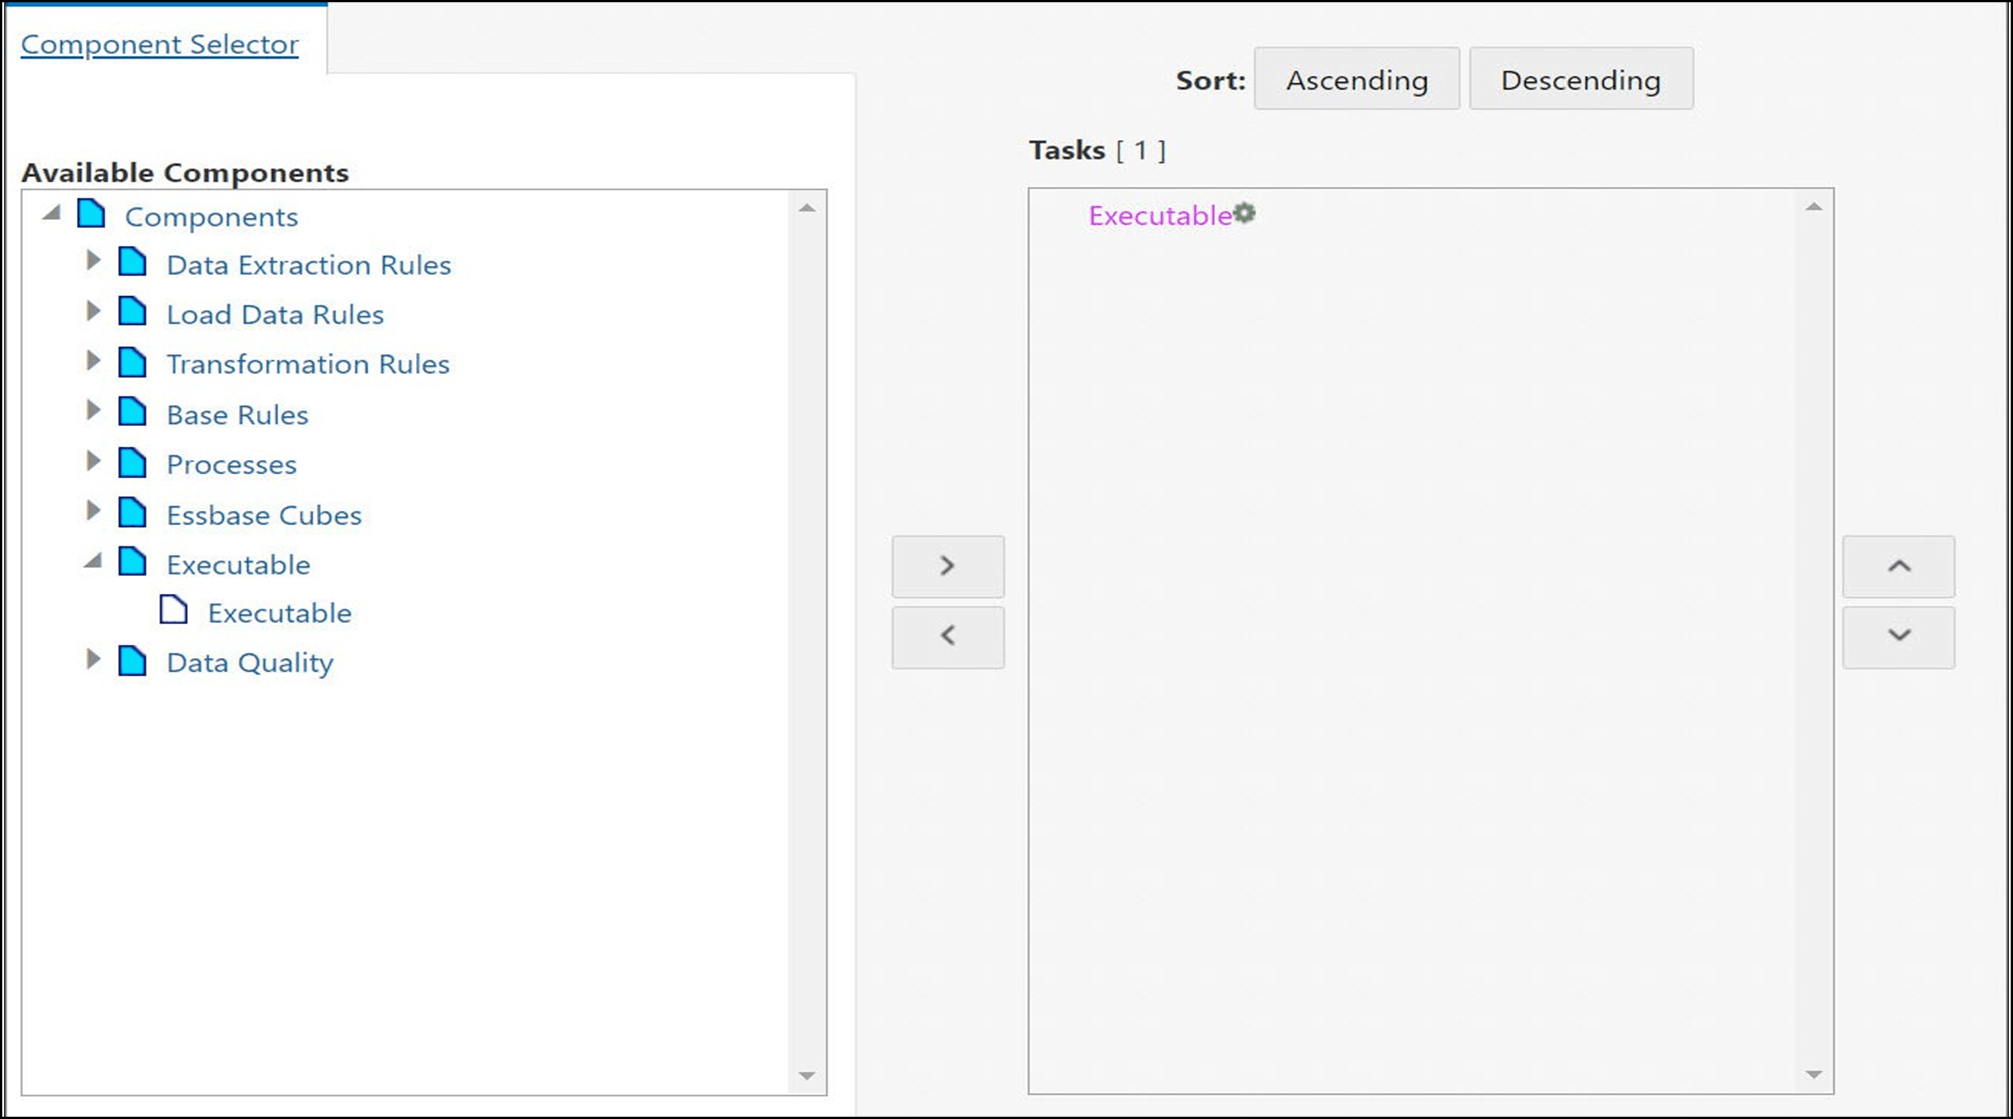Screen dimensions: 2013x1119
Task: Sort tasks in Ascending order
Action: [x=1356, y=79]
